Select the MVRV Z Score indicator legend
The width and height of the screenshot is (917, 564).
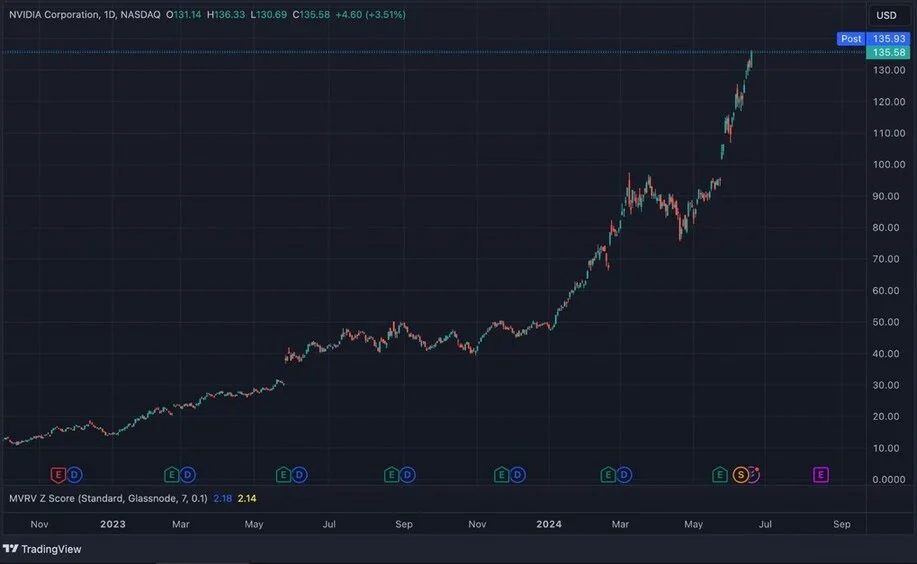pyautogui.click(x=108, y=498)
